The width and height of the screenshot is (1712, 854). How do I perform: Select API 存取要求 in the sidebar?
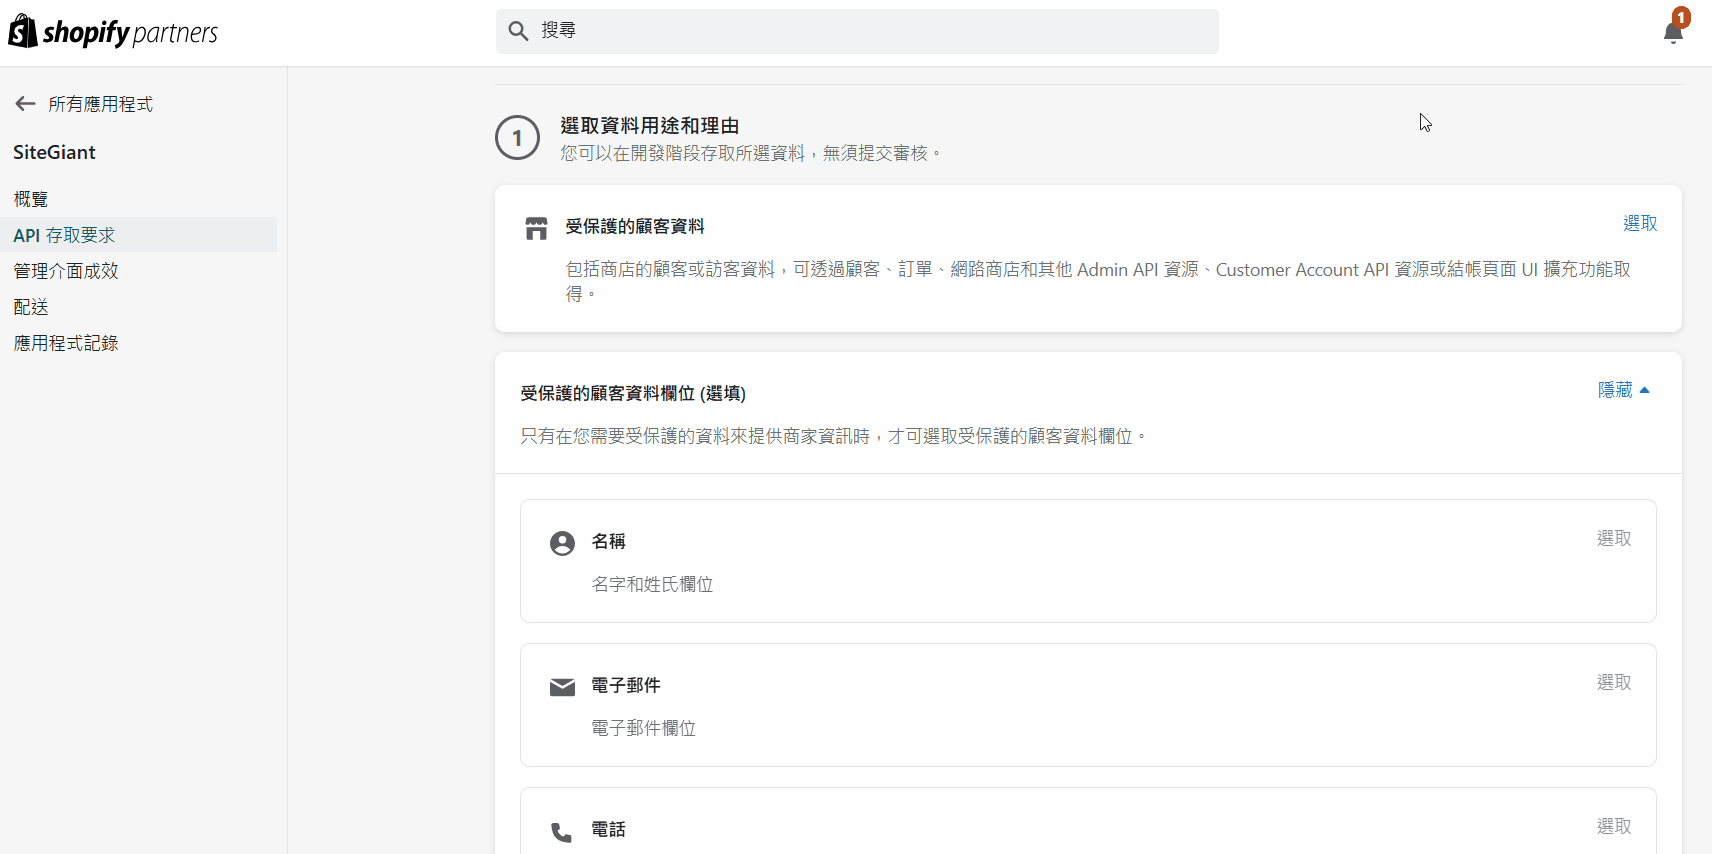(x=64, y=235)
